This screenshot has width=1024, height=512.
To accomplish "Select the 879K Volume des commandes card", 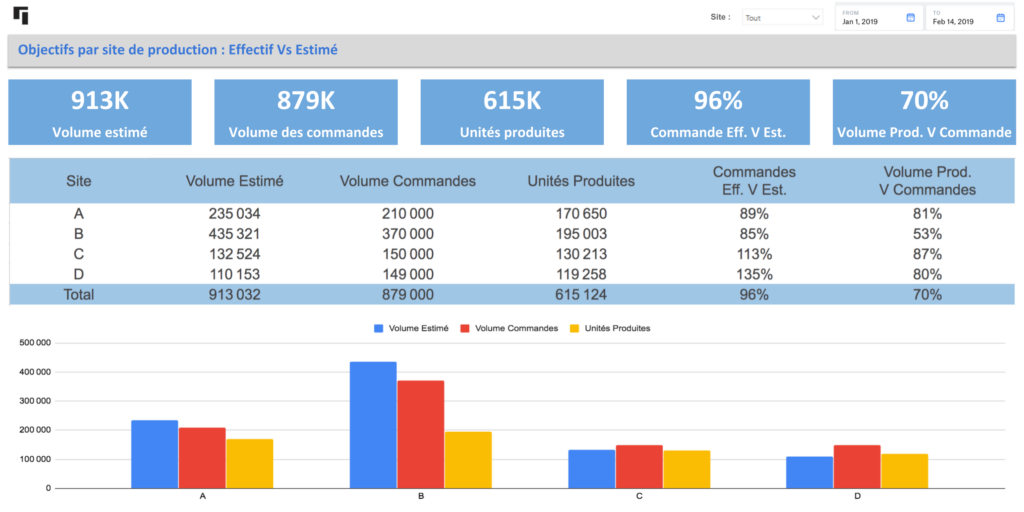I will pyautogui.click(x=306, y=112).
